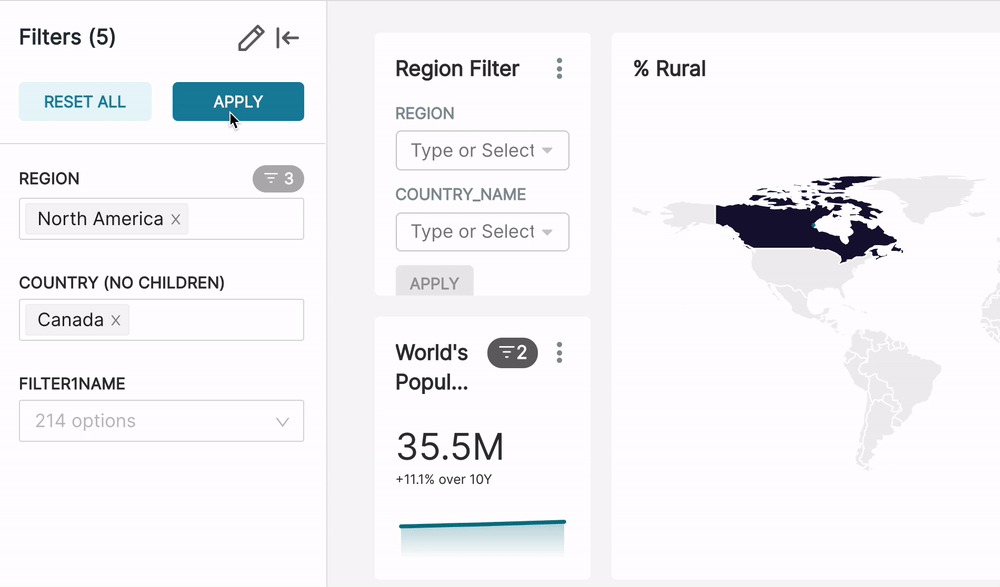This screenshot has height=587, width=1000.
Task: Click the +11.1% over 10Y text
Action: (x=444, y=479)
